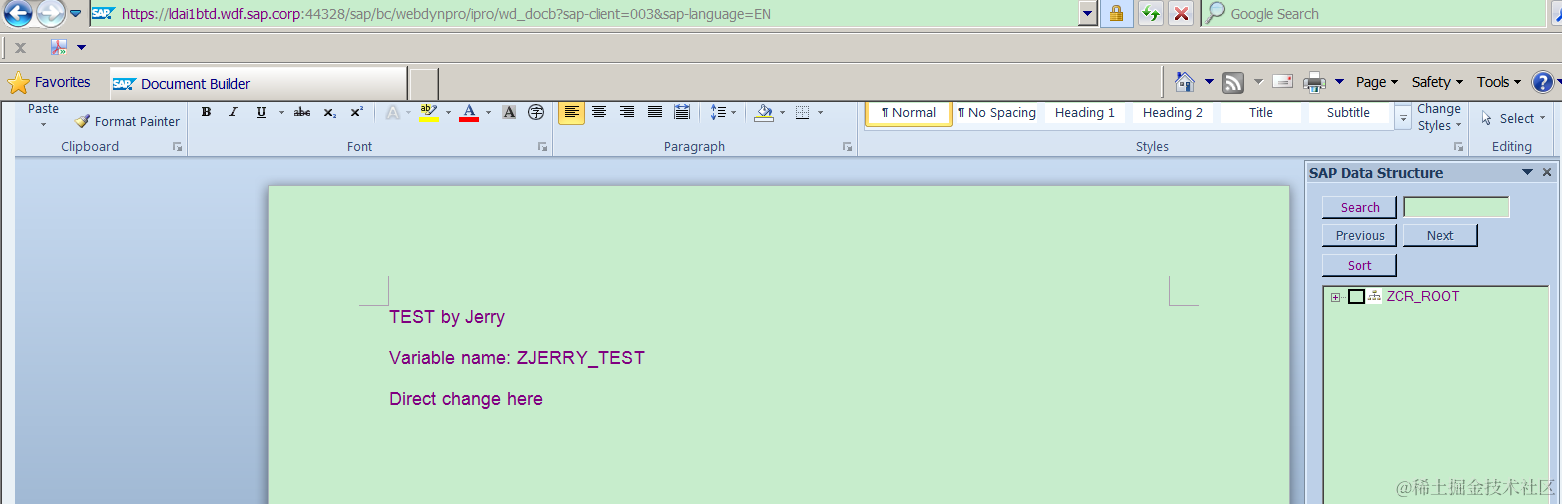The height and width of the screenshot is (504, 1562).
Task: Justify the paragraph text
Action: [x=655, y=112]
